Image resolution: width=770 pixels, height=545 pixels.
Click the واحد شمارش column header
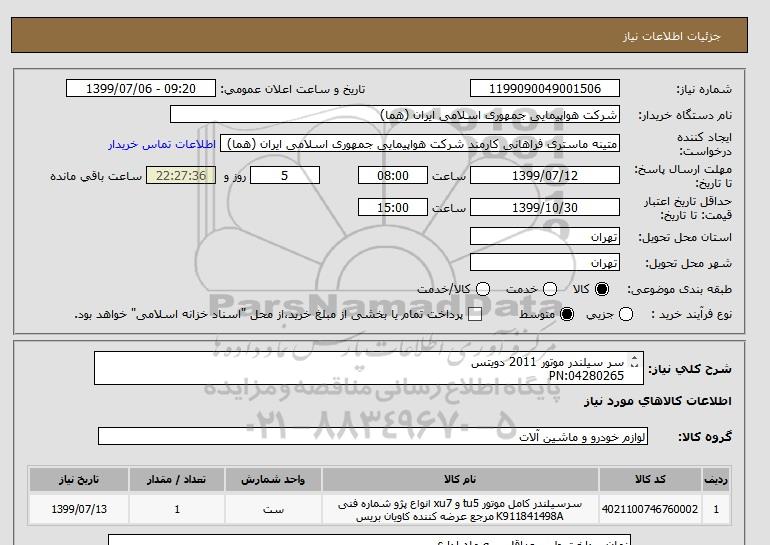tap(273, 479)
